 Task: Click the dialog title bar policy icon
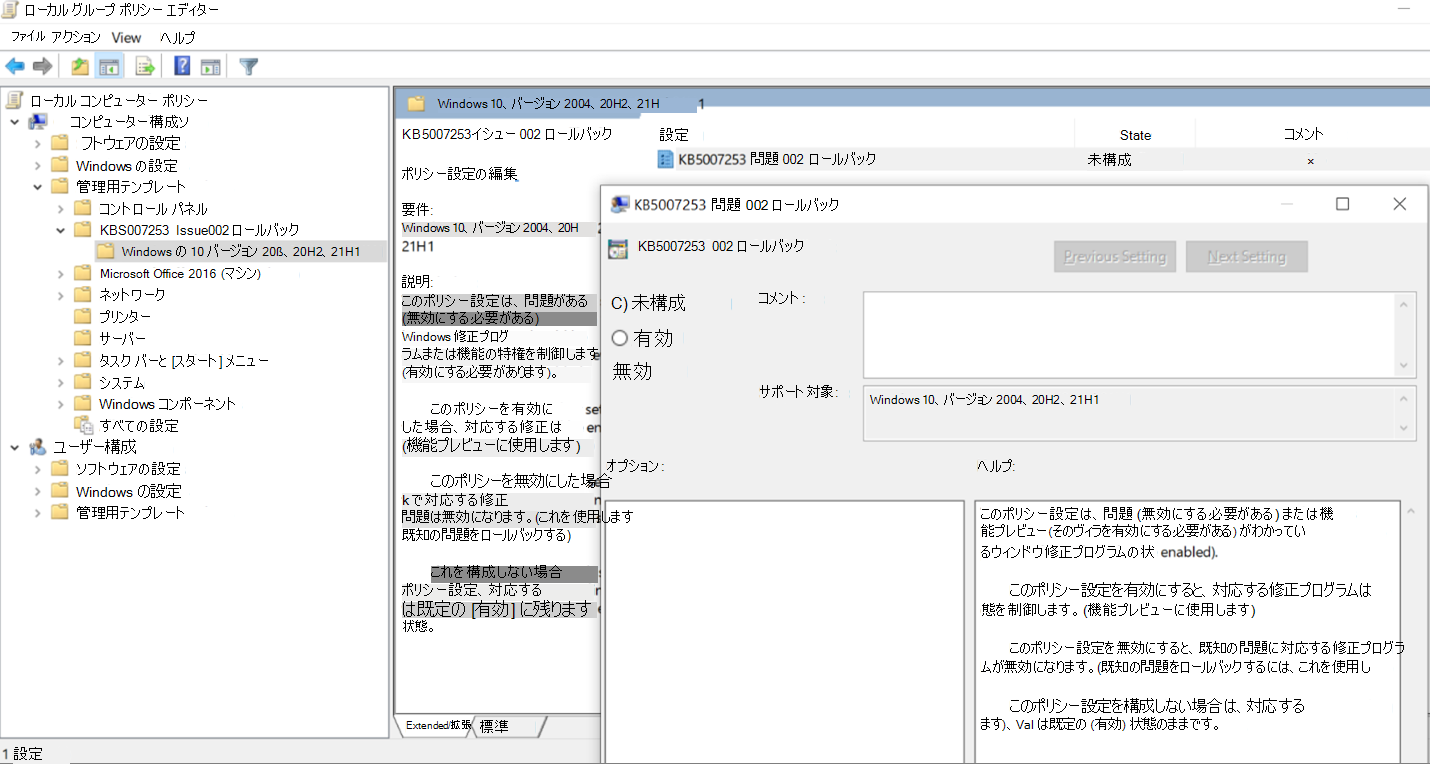[x=619, y=204]
